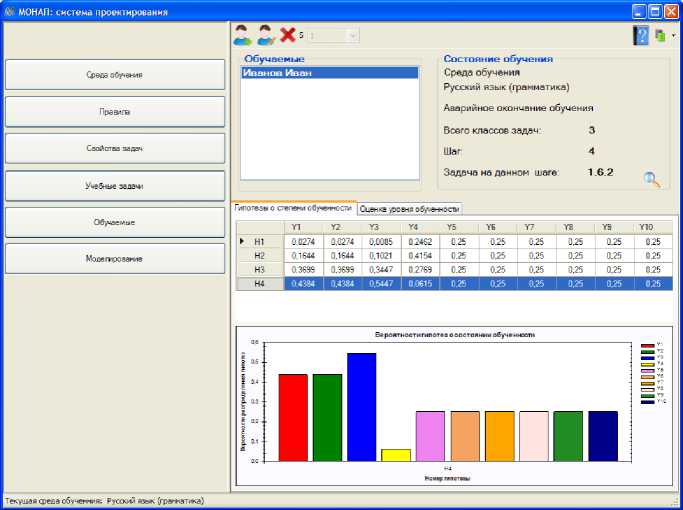Click cell 0,0085 in row H1
Viewport: 683px width, 510px height.
pyautogui.click(x=381, y=242)
